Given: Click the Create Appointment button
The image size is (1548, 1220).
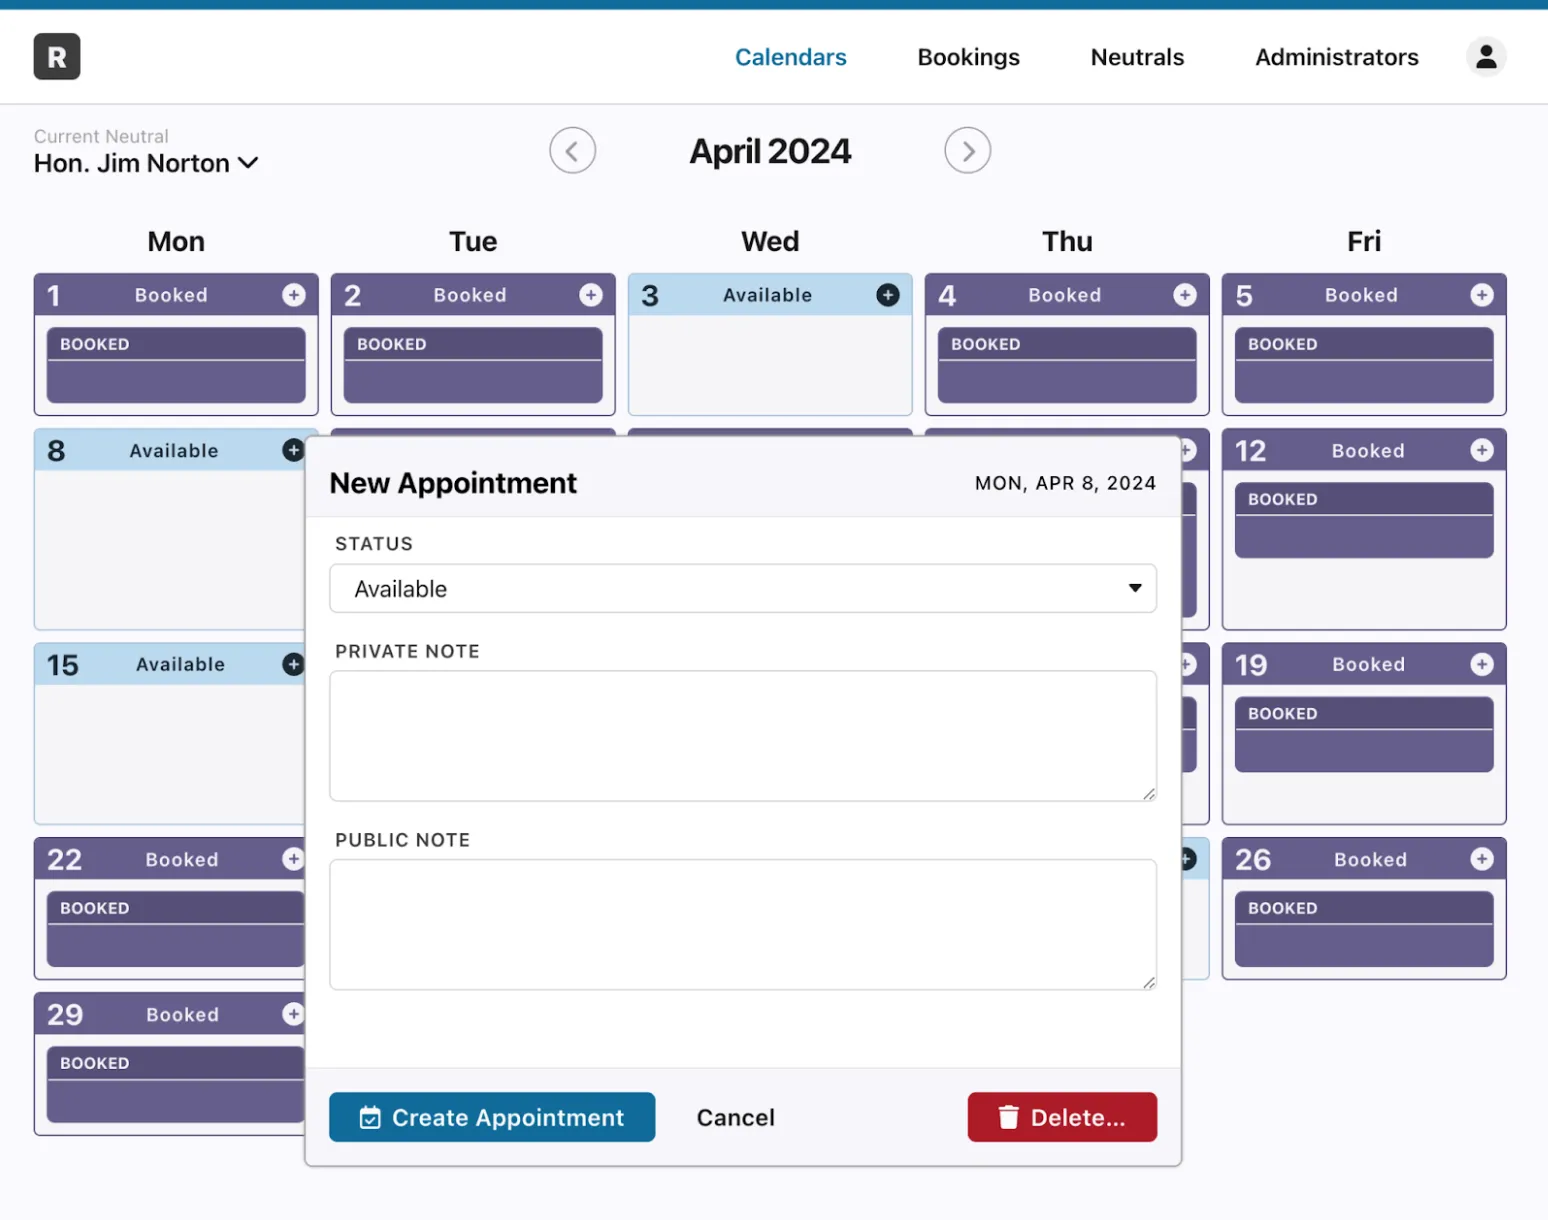Looking at the screenshot, I should pos(492,1117).
